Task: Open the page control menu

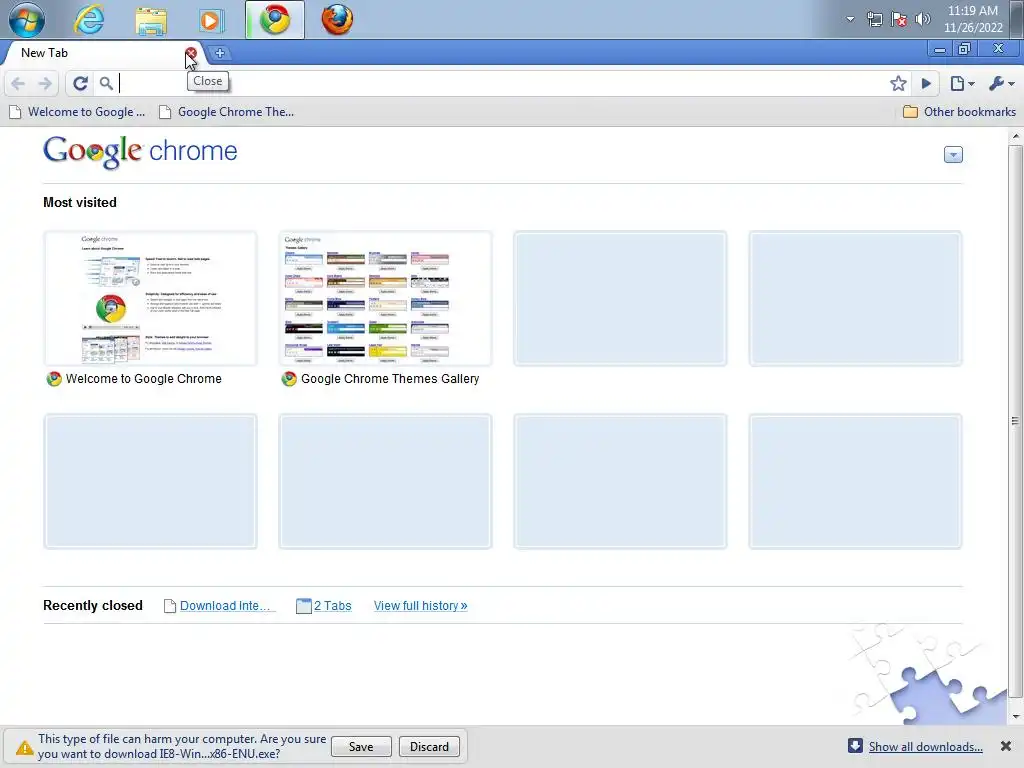Action: (x=962, y=84)
